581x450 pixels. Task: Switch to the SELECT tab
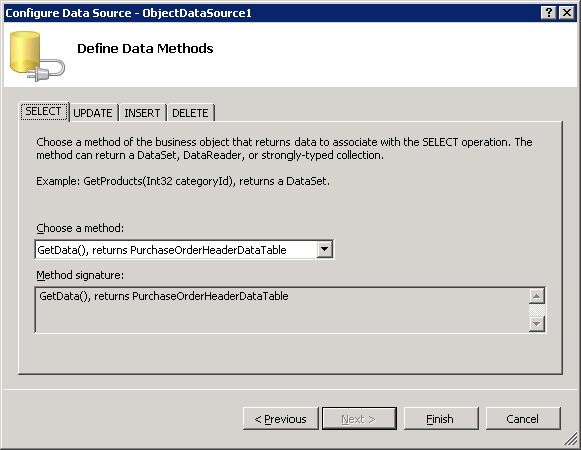click(44, 111)
